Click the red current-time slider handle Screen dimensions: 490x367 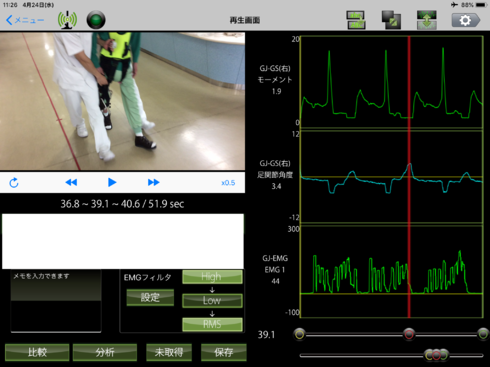[x=409, y=334]
